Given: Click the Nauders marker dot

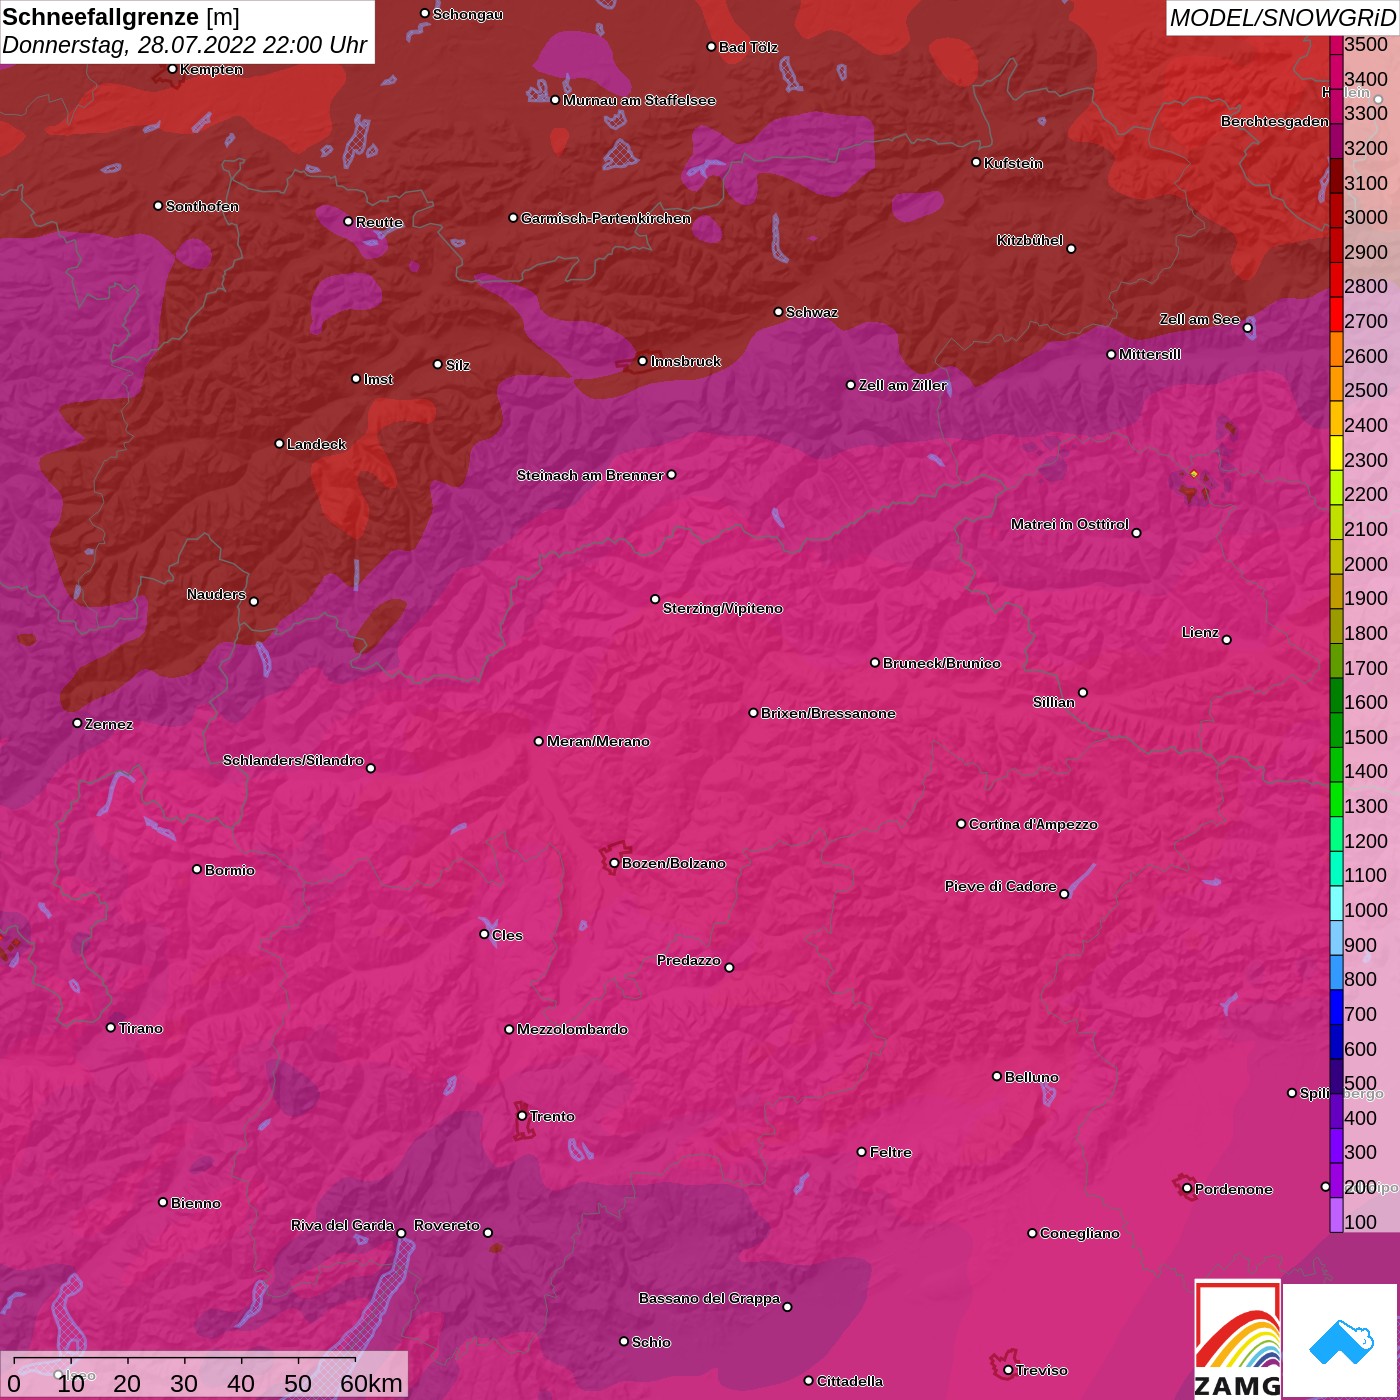Looking at the screenshot, I should coord(254,601).
